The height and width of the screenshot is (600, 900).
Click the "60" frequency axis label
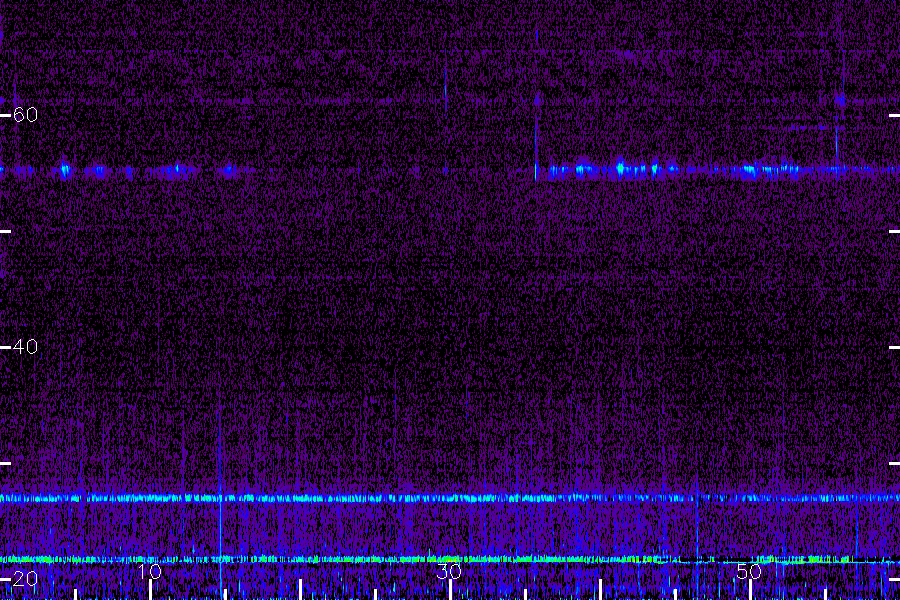[x=25, y=115]
